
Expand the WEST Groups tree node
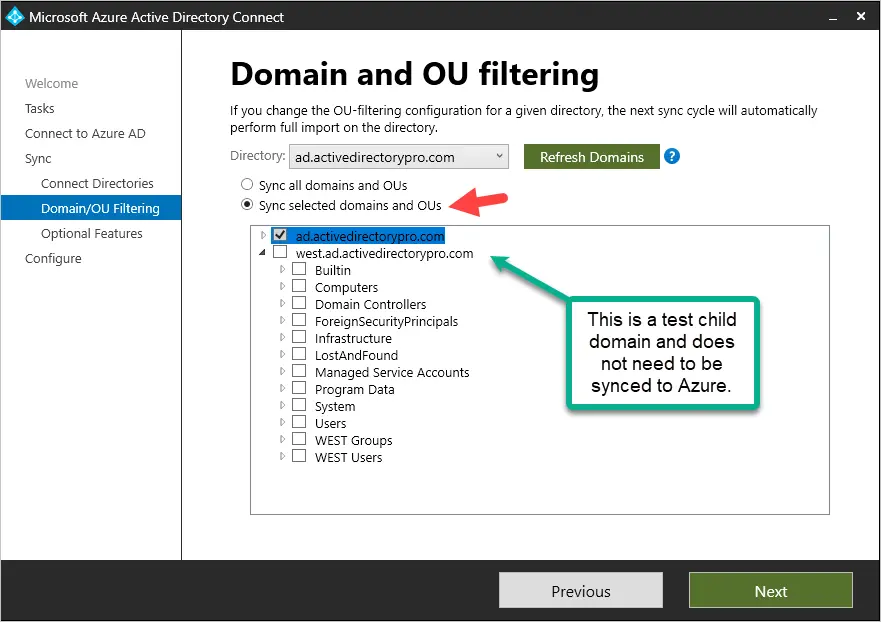coord(282,439)
